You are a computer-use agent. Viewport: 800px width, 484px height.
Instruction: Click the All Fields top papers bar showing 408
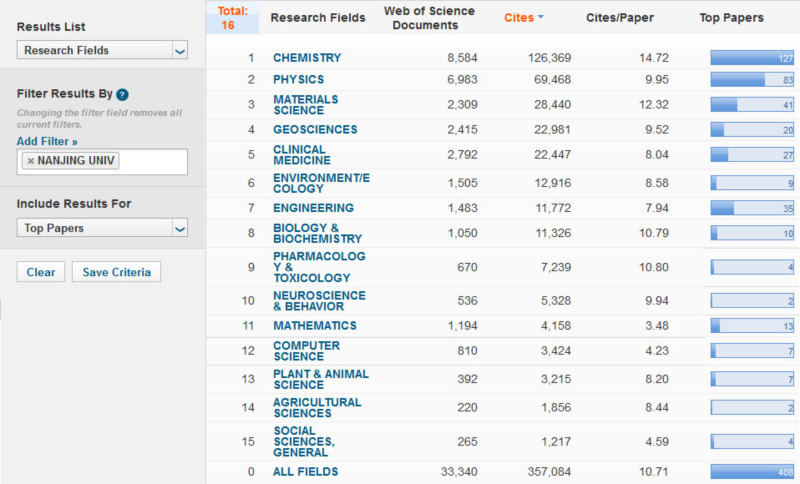(752, 472)
